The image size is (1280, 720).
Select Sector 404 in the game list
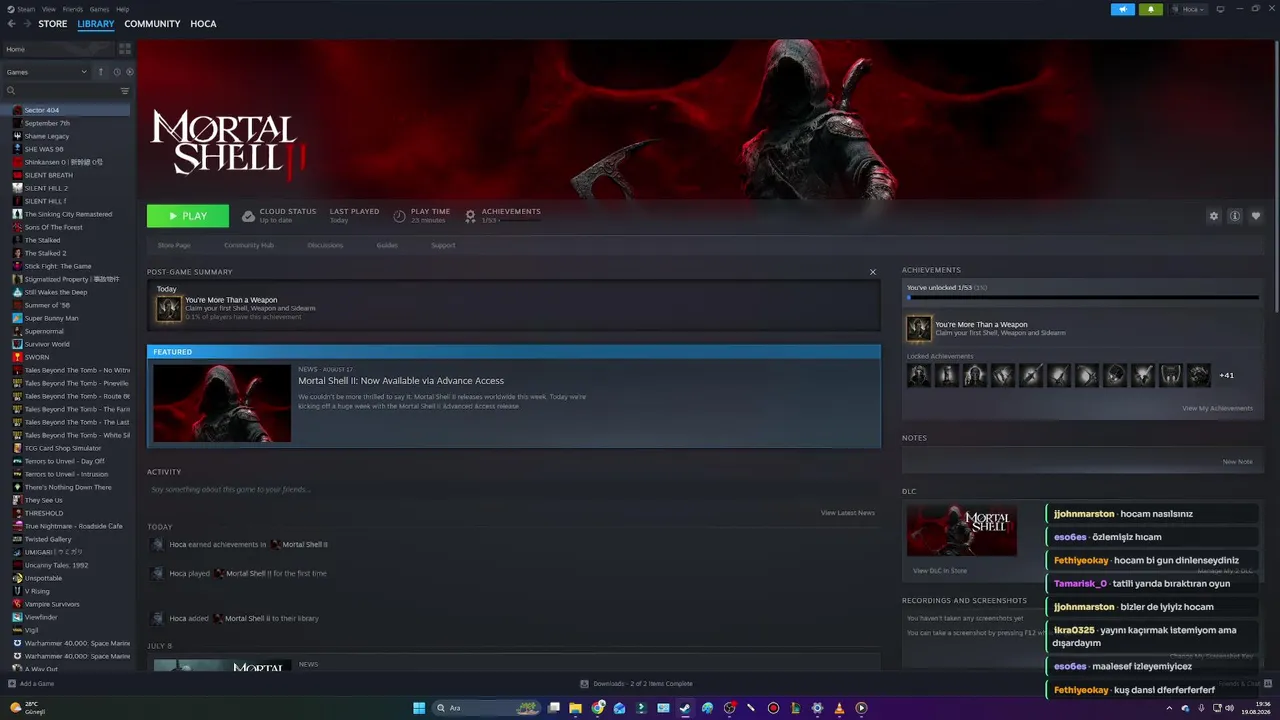67,110
